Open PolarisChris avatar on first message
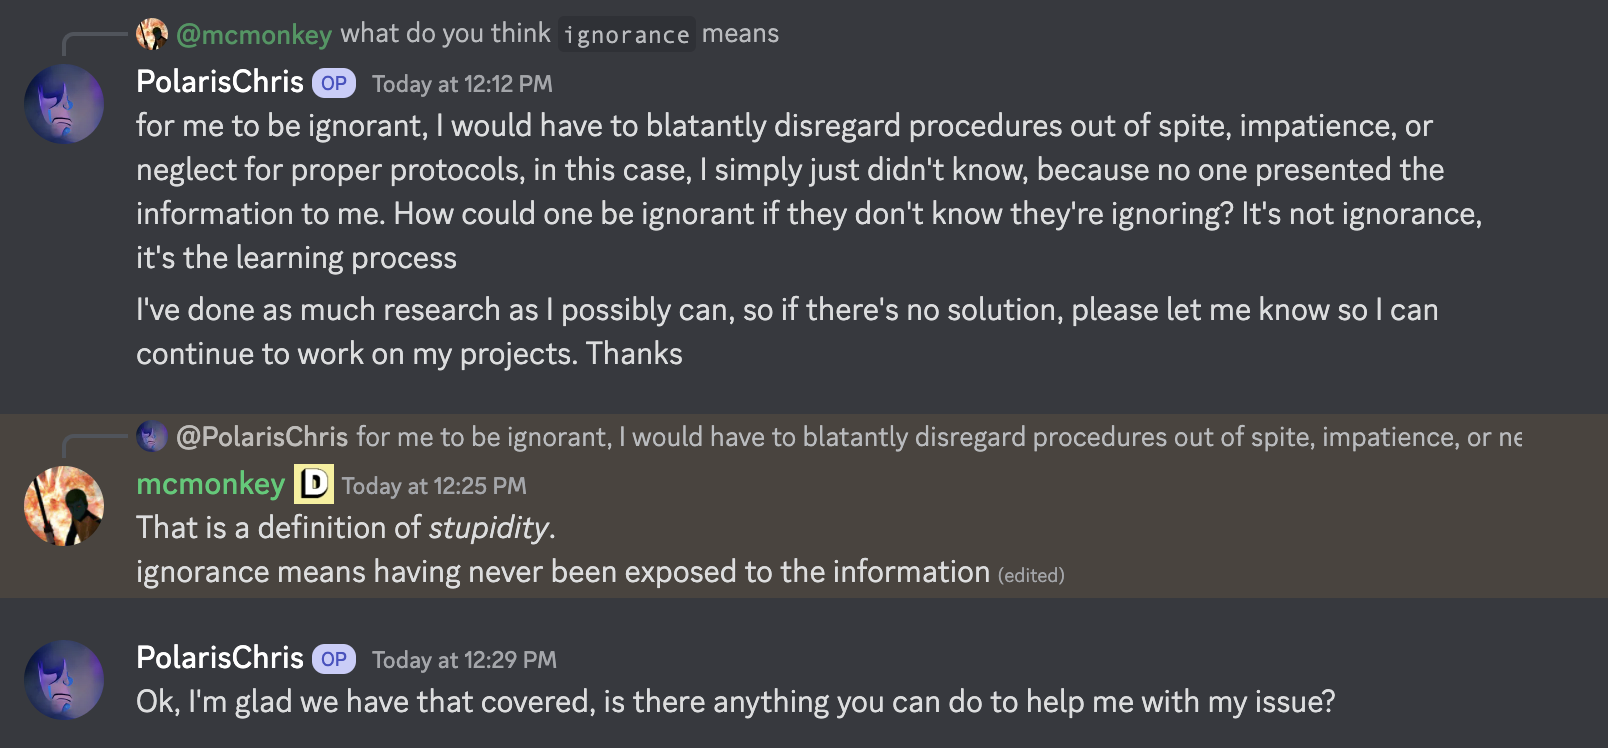 [x=64, y=104]
